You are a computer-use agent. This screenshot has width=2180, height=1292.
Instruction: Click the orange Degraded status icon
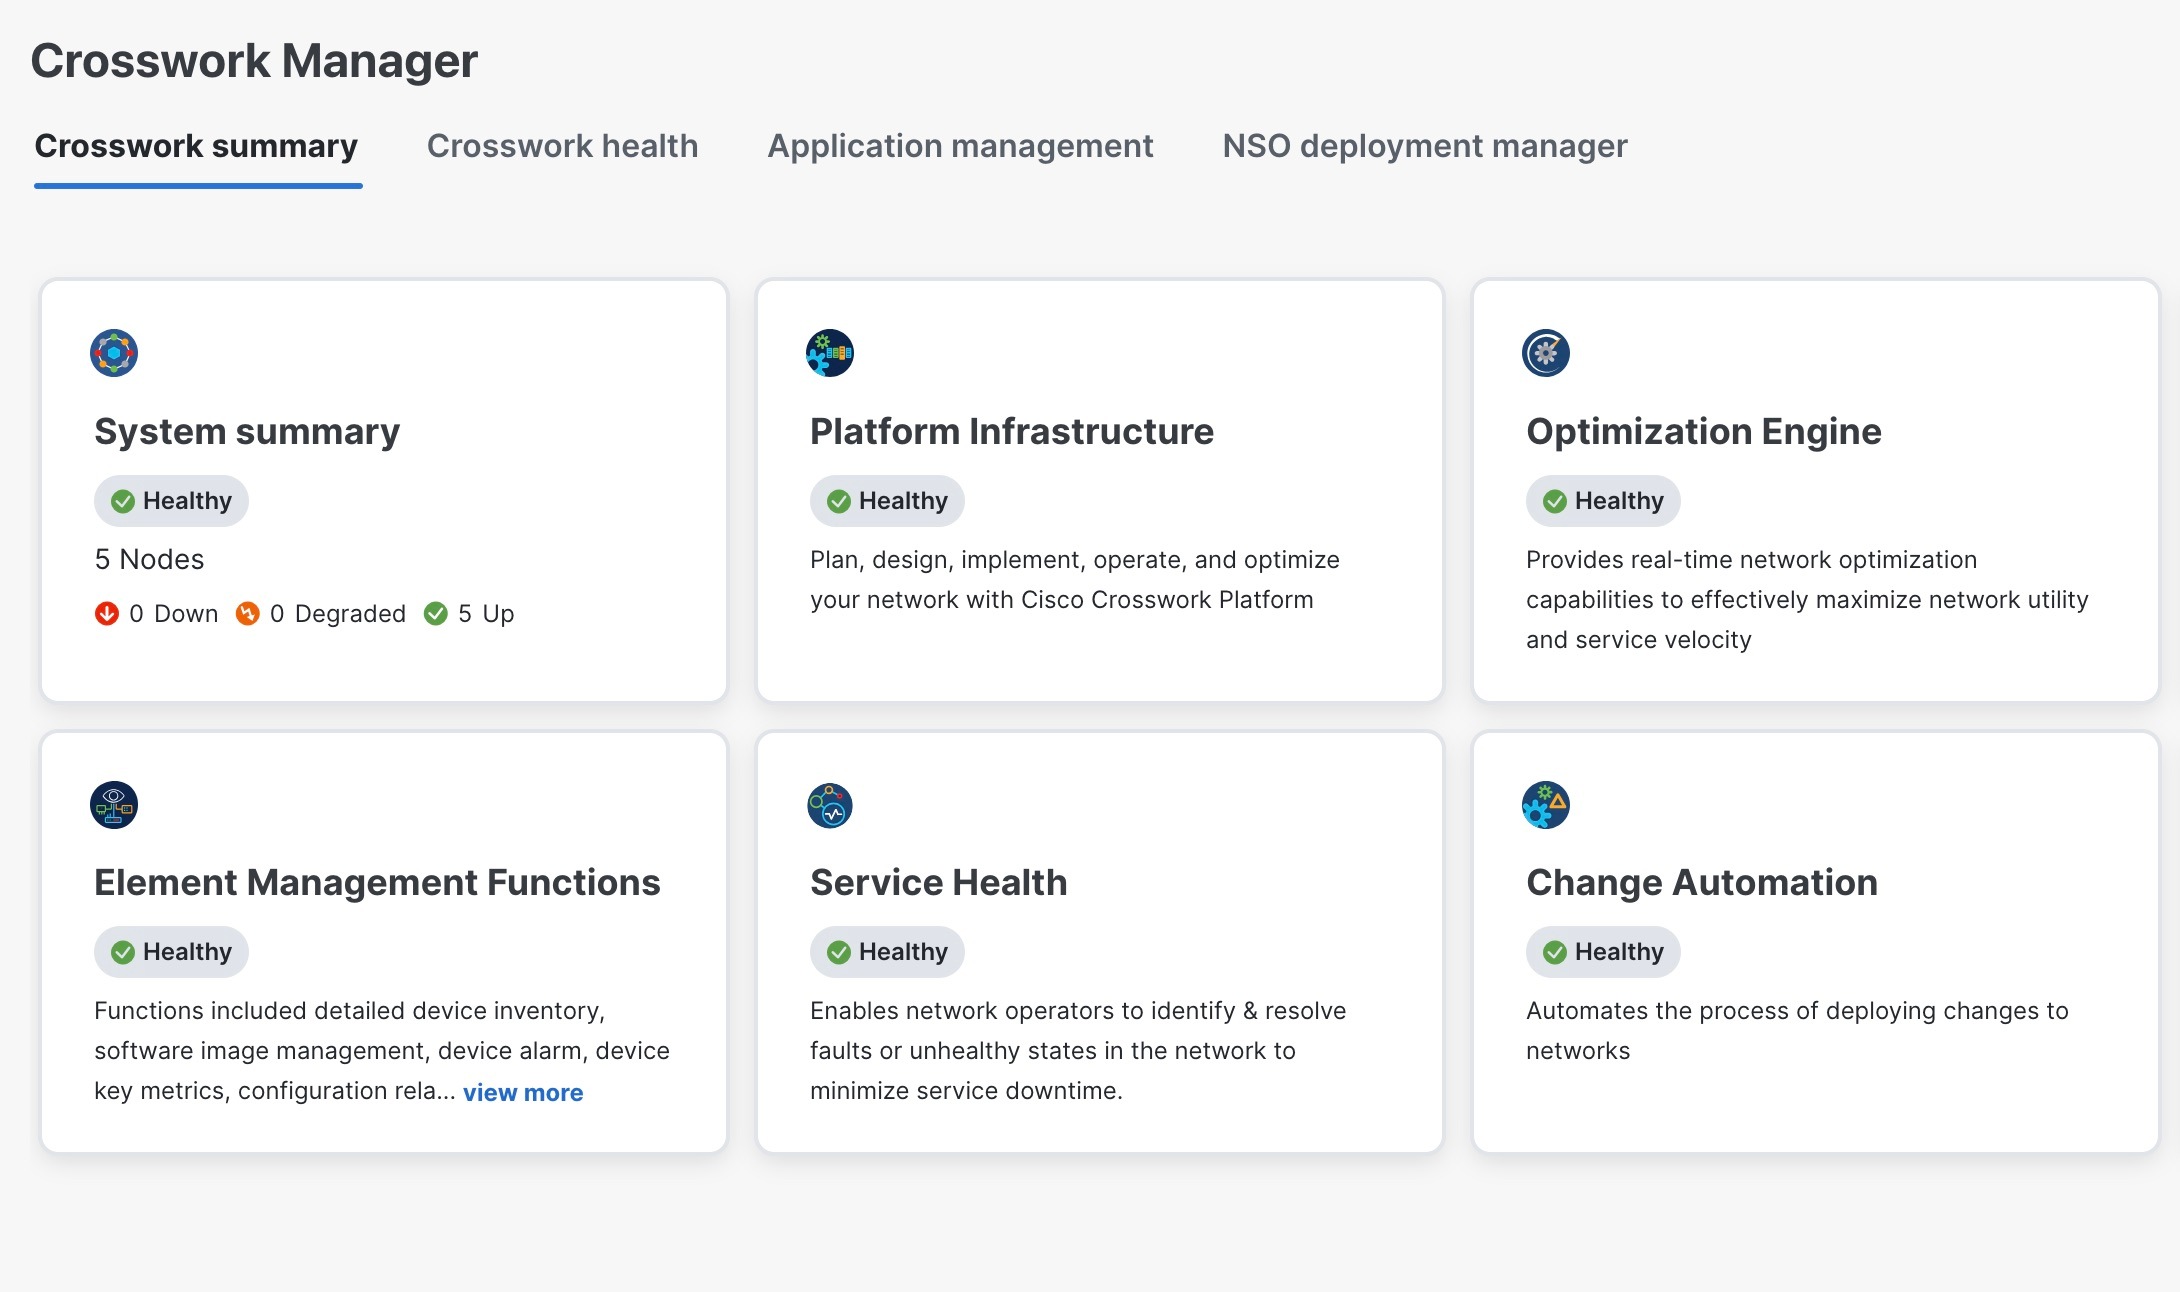click(249, 613)
